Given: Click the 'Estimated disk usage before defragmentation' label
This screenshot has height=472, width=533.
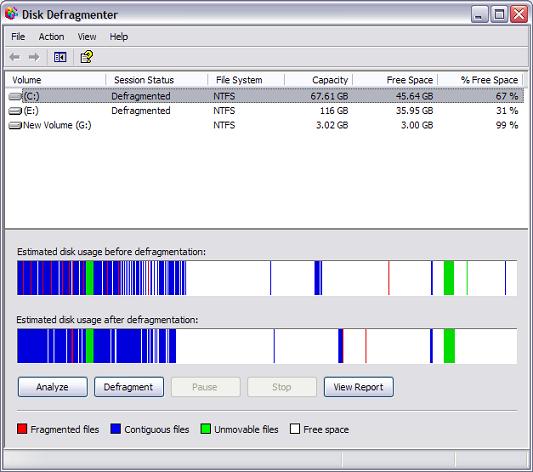Looking at the screenshot, I should (111, 252).
